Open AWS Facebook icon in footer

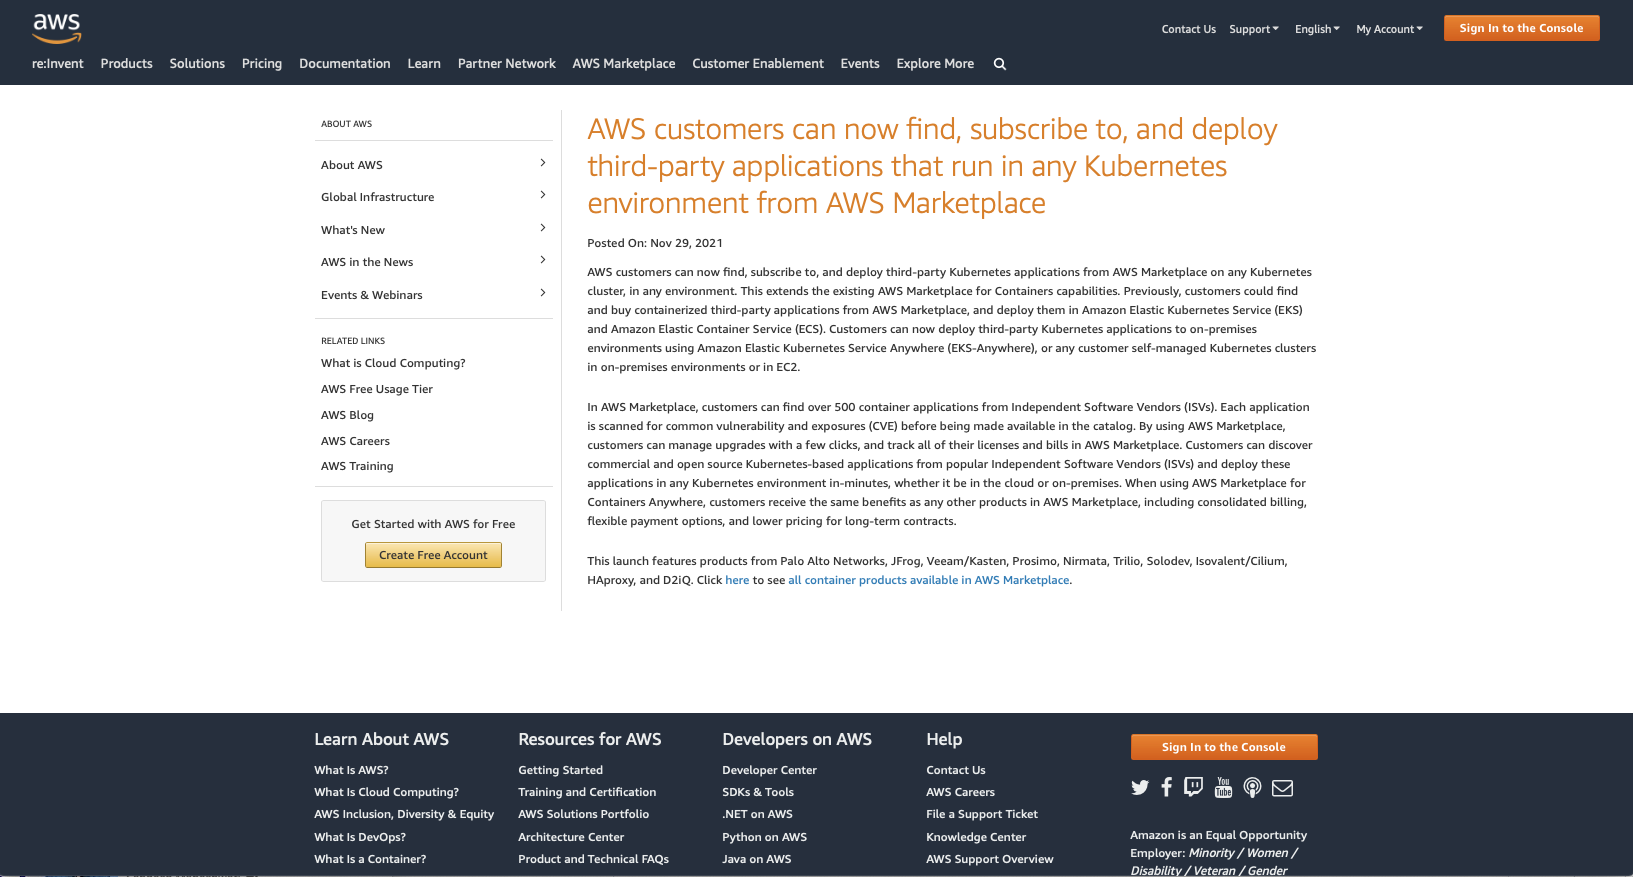click(1167, 787)
